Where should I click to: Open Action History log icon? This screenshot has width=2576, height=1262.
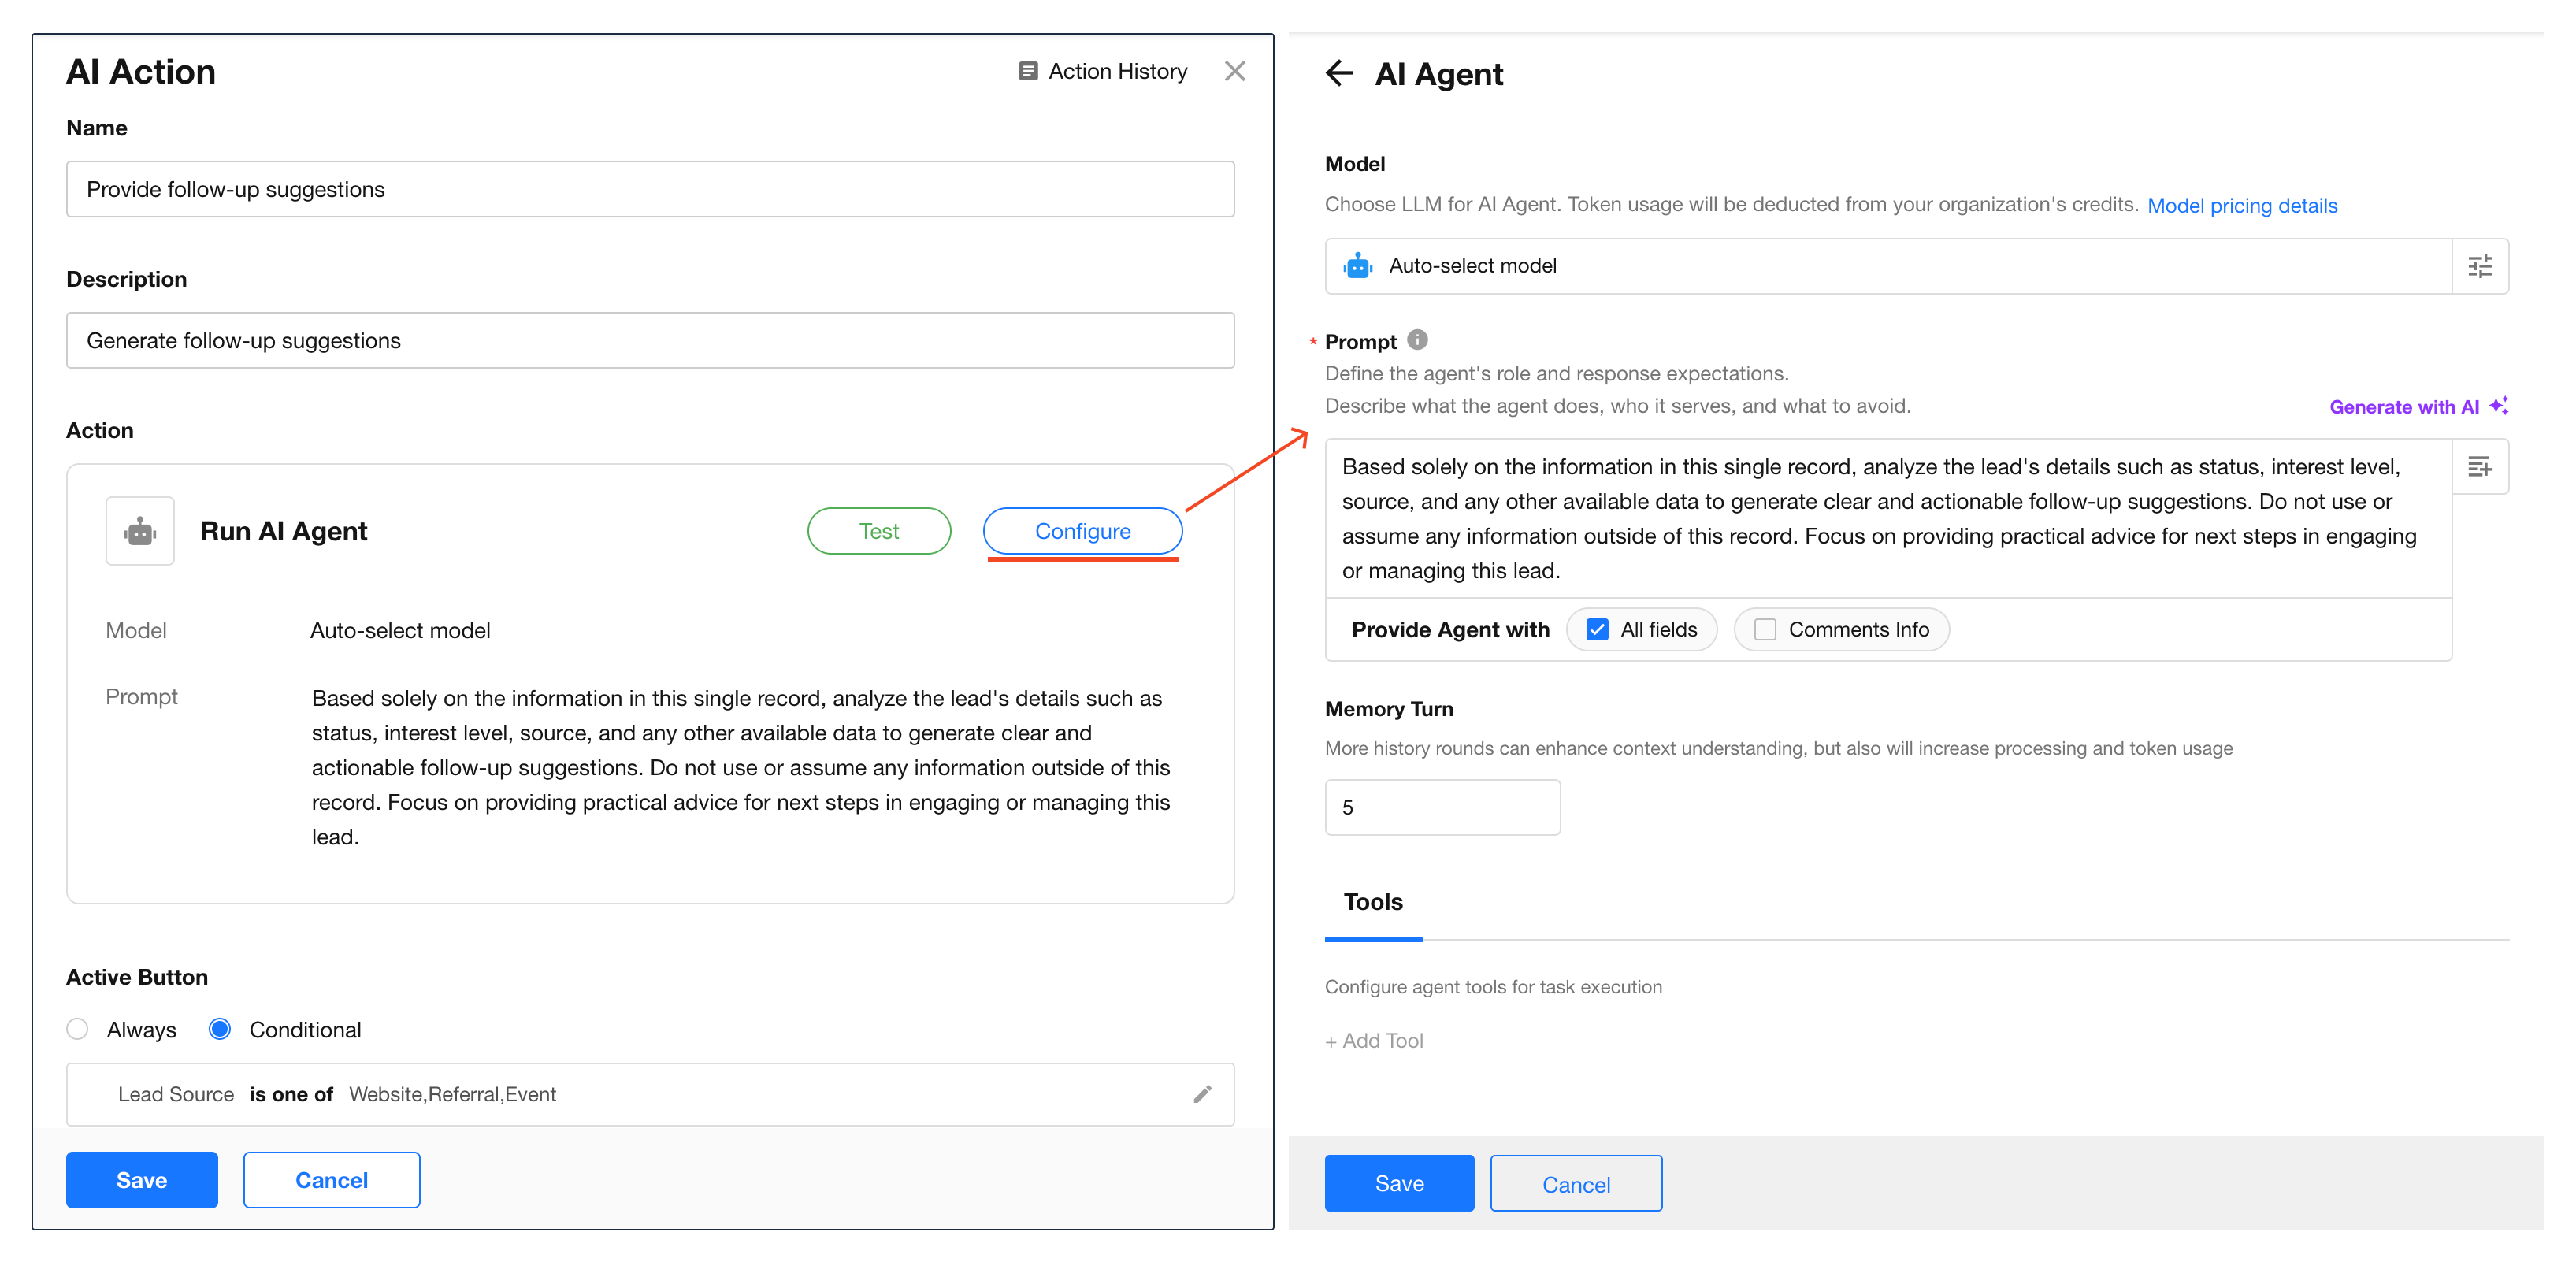tap(1027, 71)
